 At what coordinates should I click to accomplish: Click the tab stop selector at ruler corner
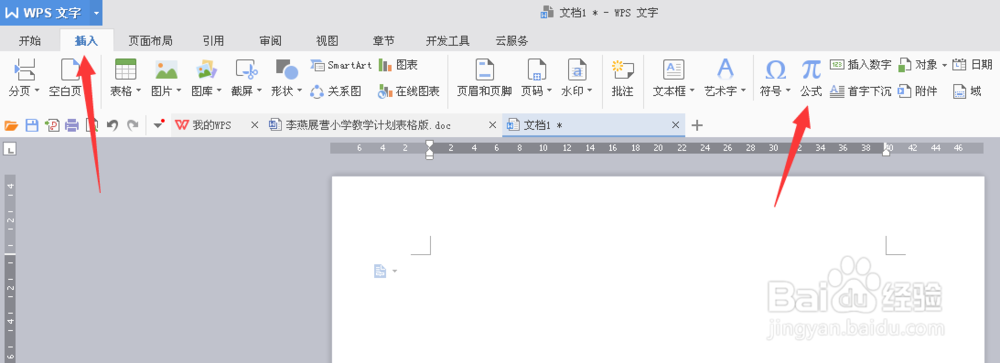tap(10, 149)
